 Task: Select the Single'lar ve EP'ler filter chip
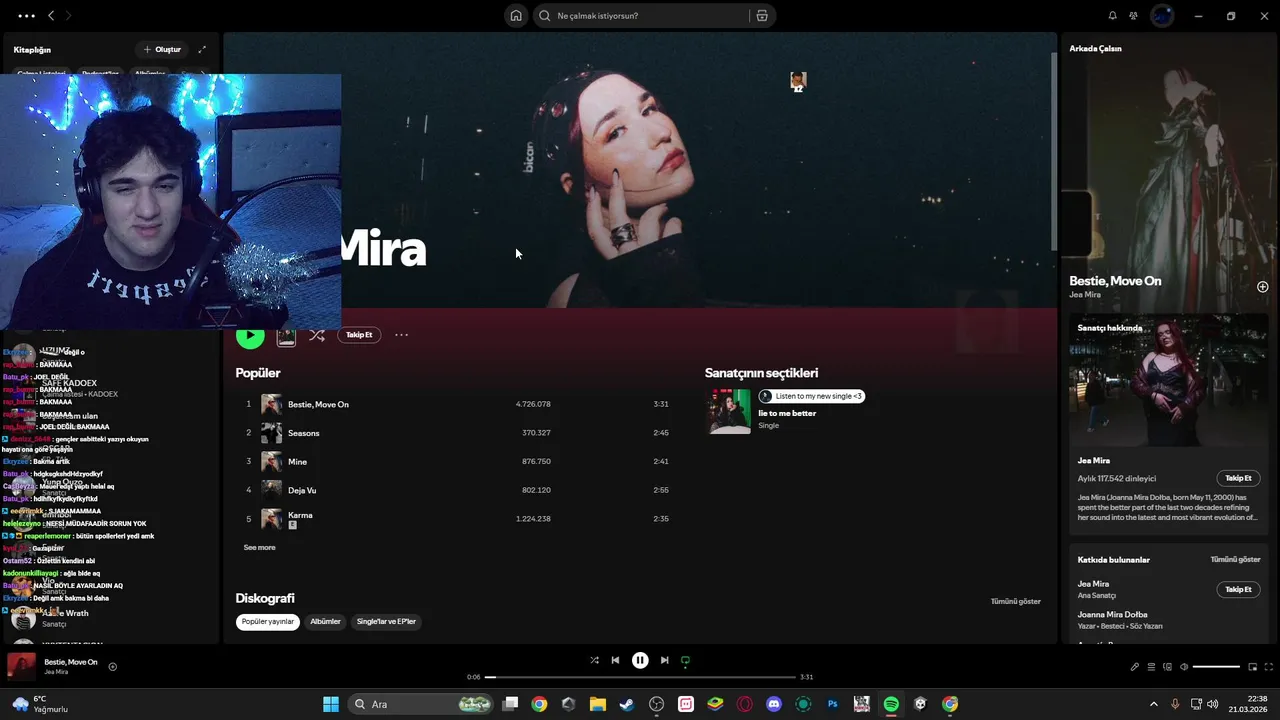(x=386, y=622)
